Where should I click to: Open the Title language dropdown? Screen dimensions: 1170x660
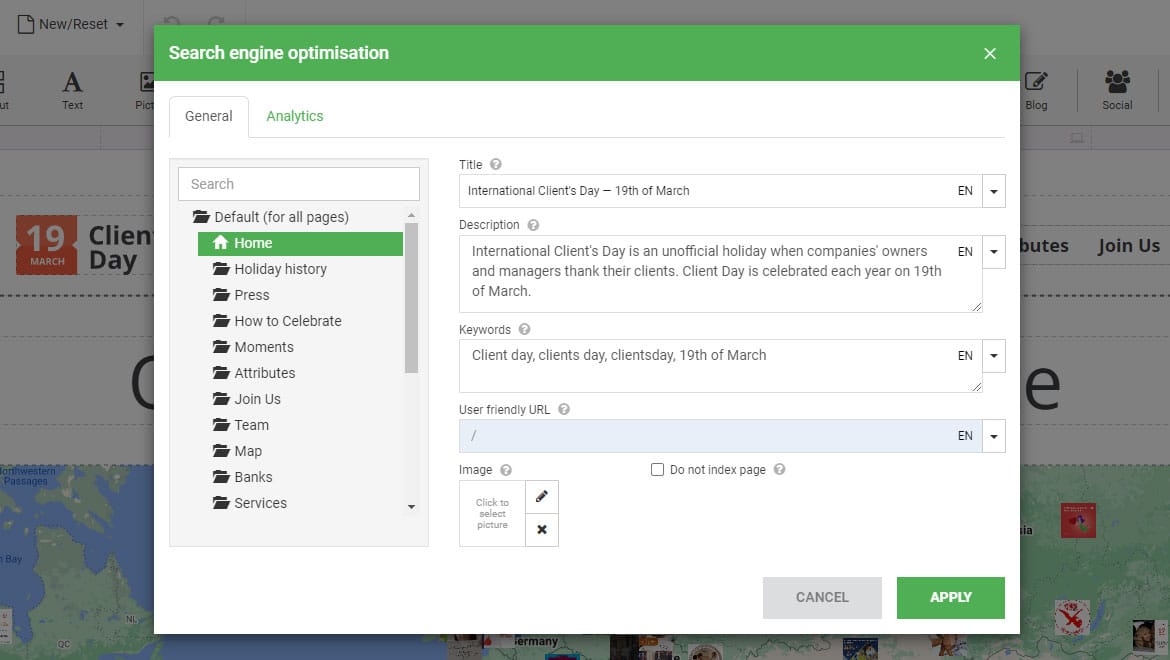[994, 191]
